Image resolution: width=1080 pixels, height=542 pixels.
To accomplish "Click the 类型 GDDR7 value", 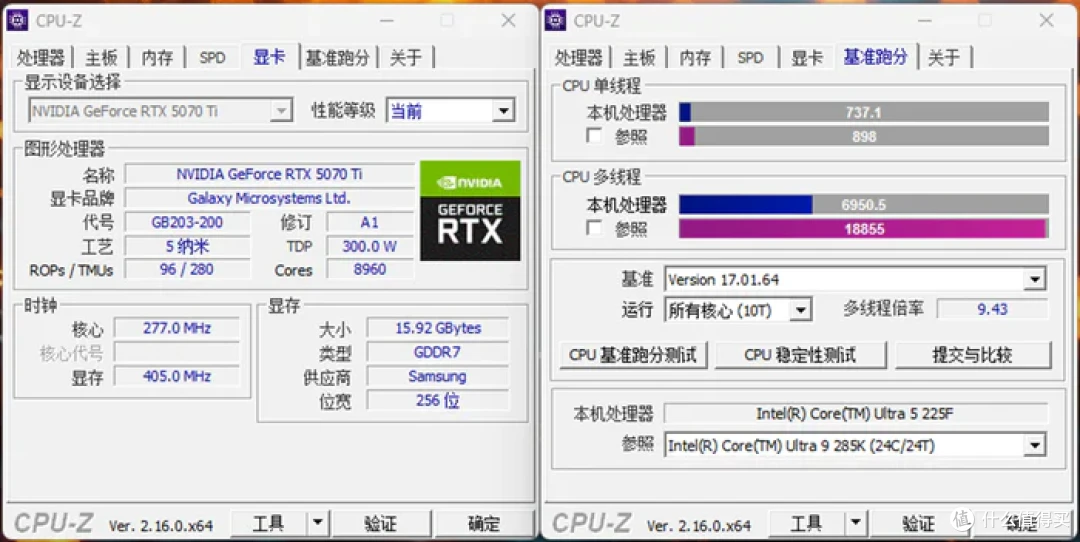I will [438, 353].
